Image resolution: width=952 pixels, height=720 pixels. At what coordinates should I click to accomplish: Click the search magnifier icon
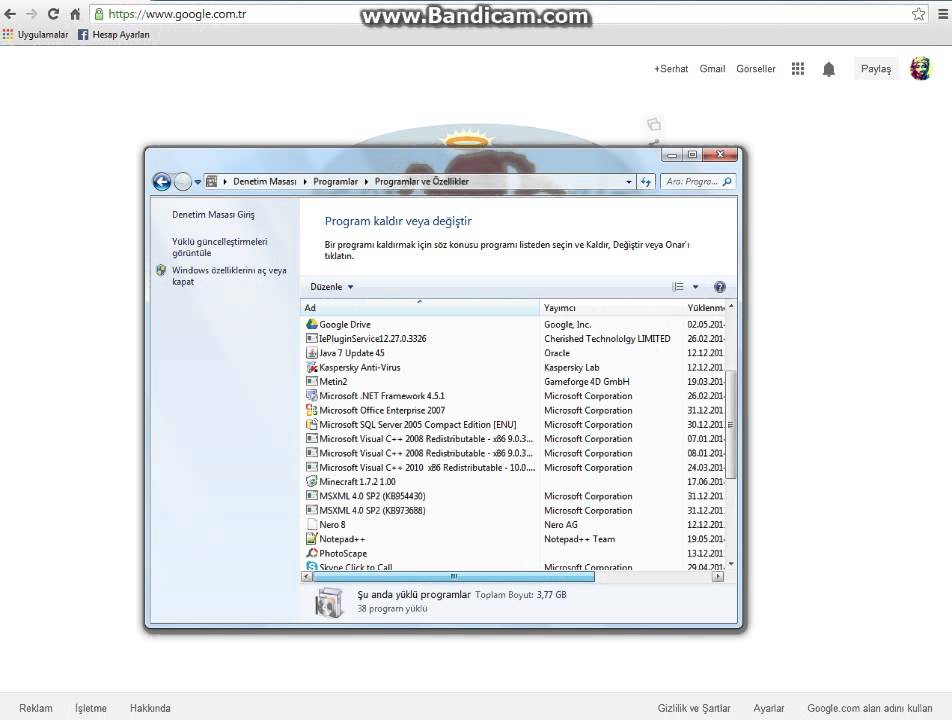click(727, 182)
